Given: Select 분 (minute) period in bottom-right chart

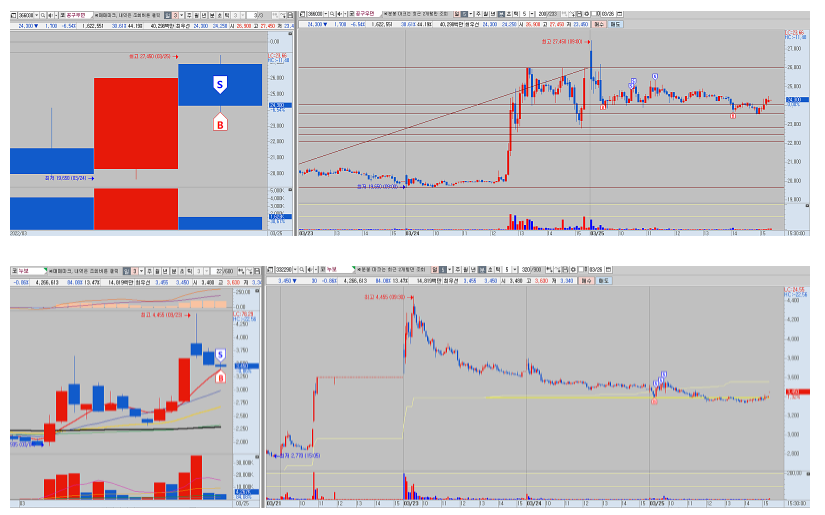Looking at the screenshot, I should [x=481, y=269].
